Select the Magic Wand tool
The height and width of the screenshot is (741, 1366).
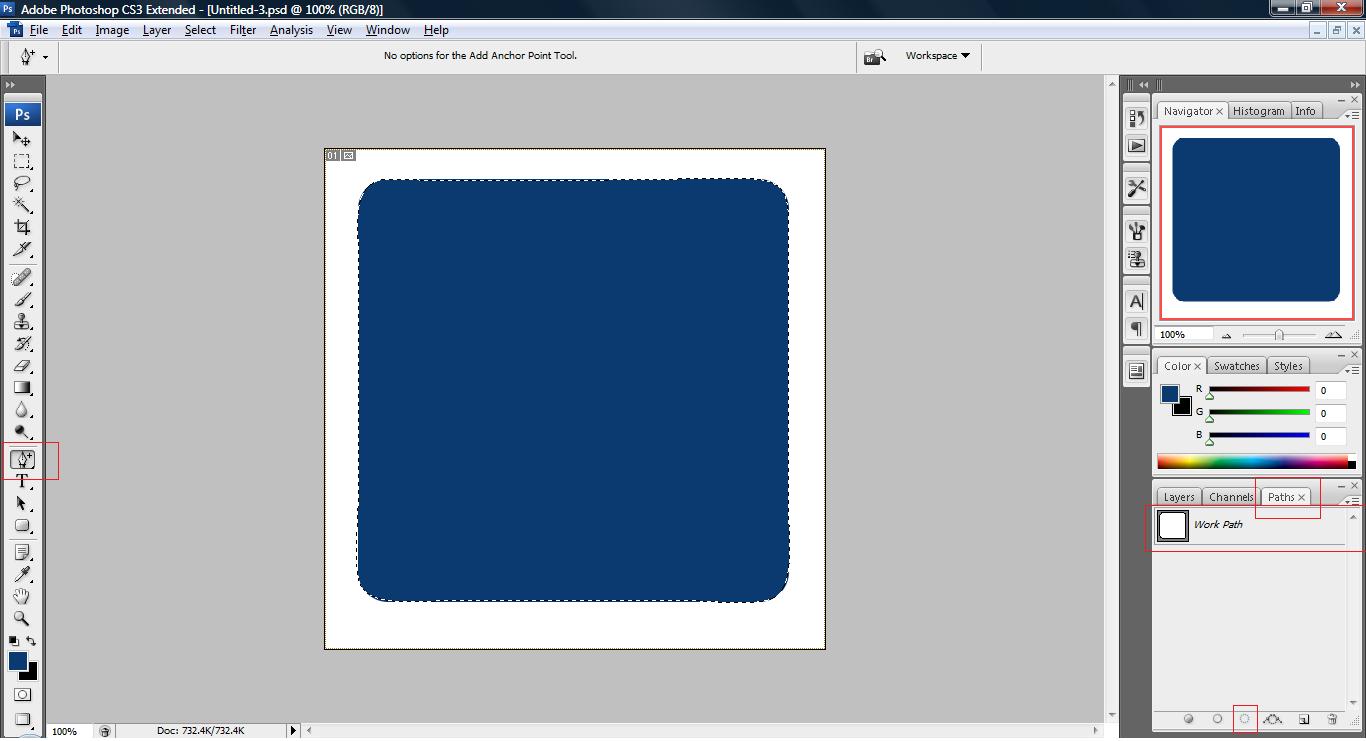click(22, 205)
